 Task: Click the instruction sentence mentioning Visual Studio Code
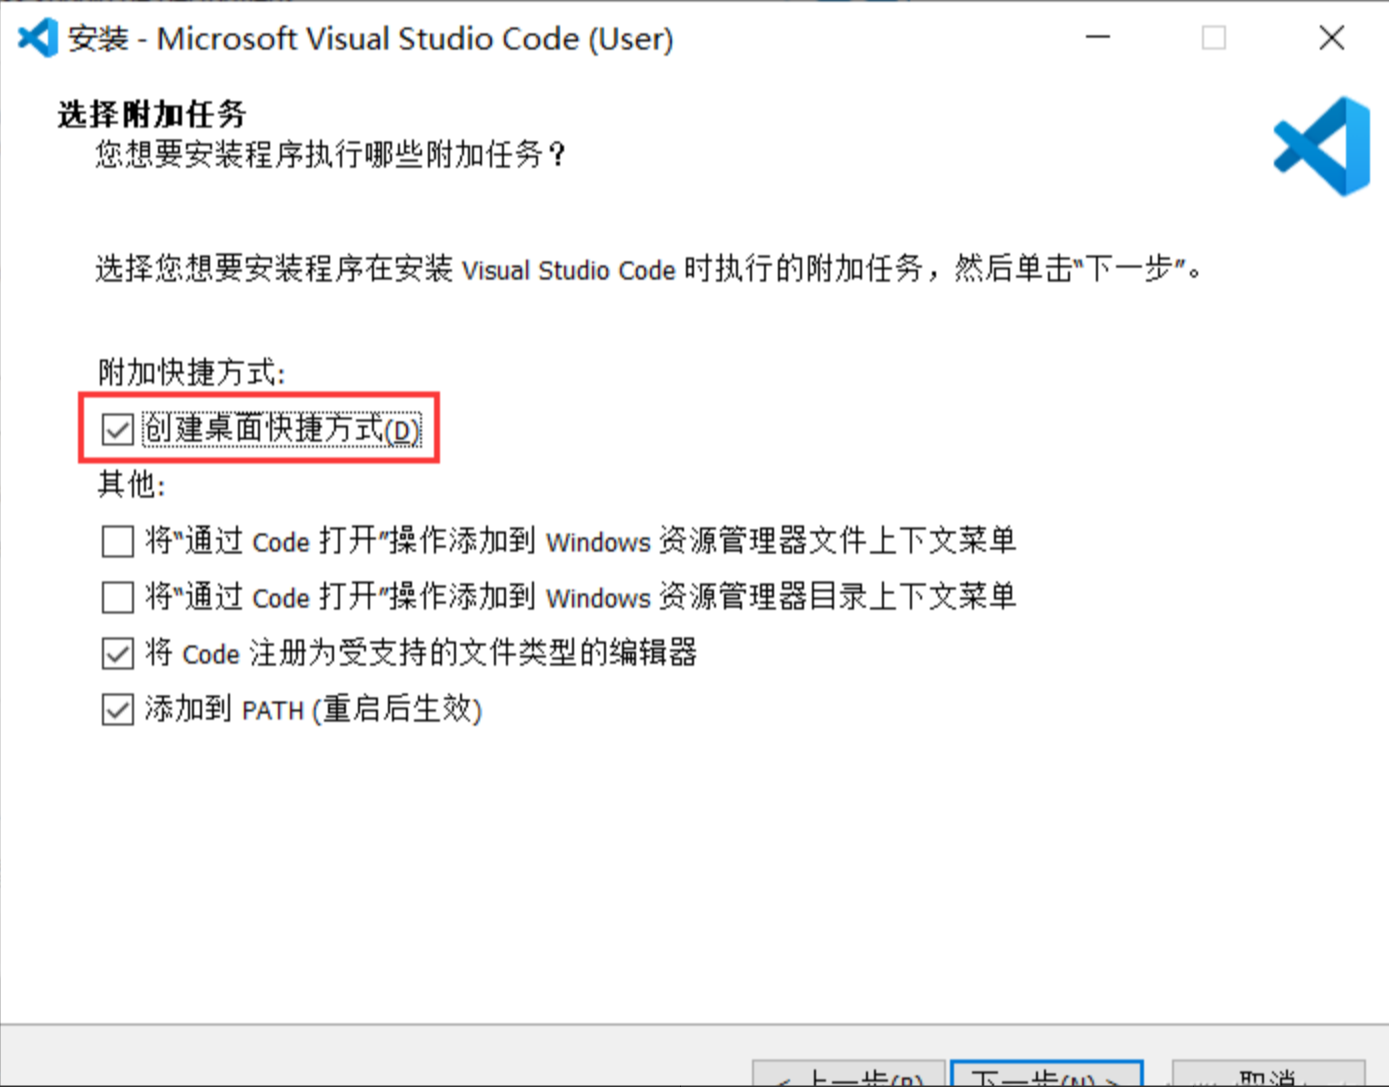649,269
